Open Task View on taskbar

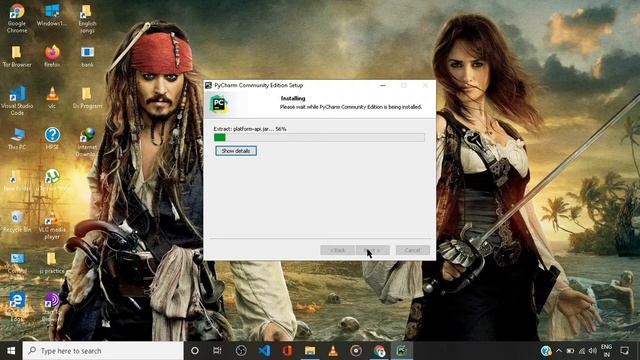click(217, 351)
